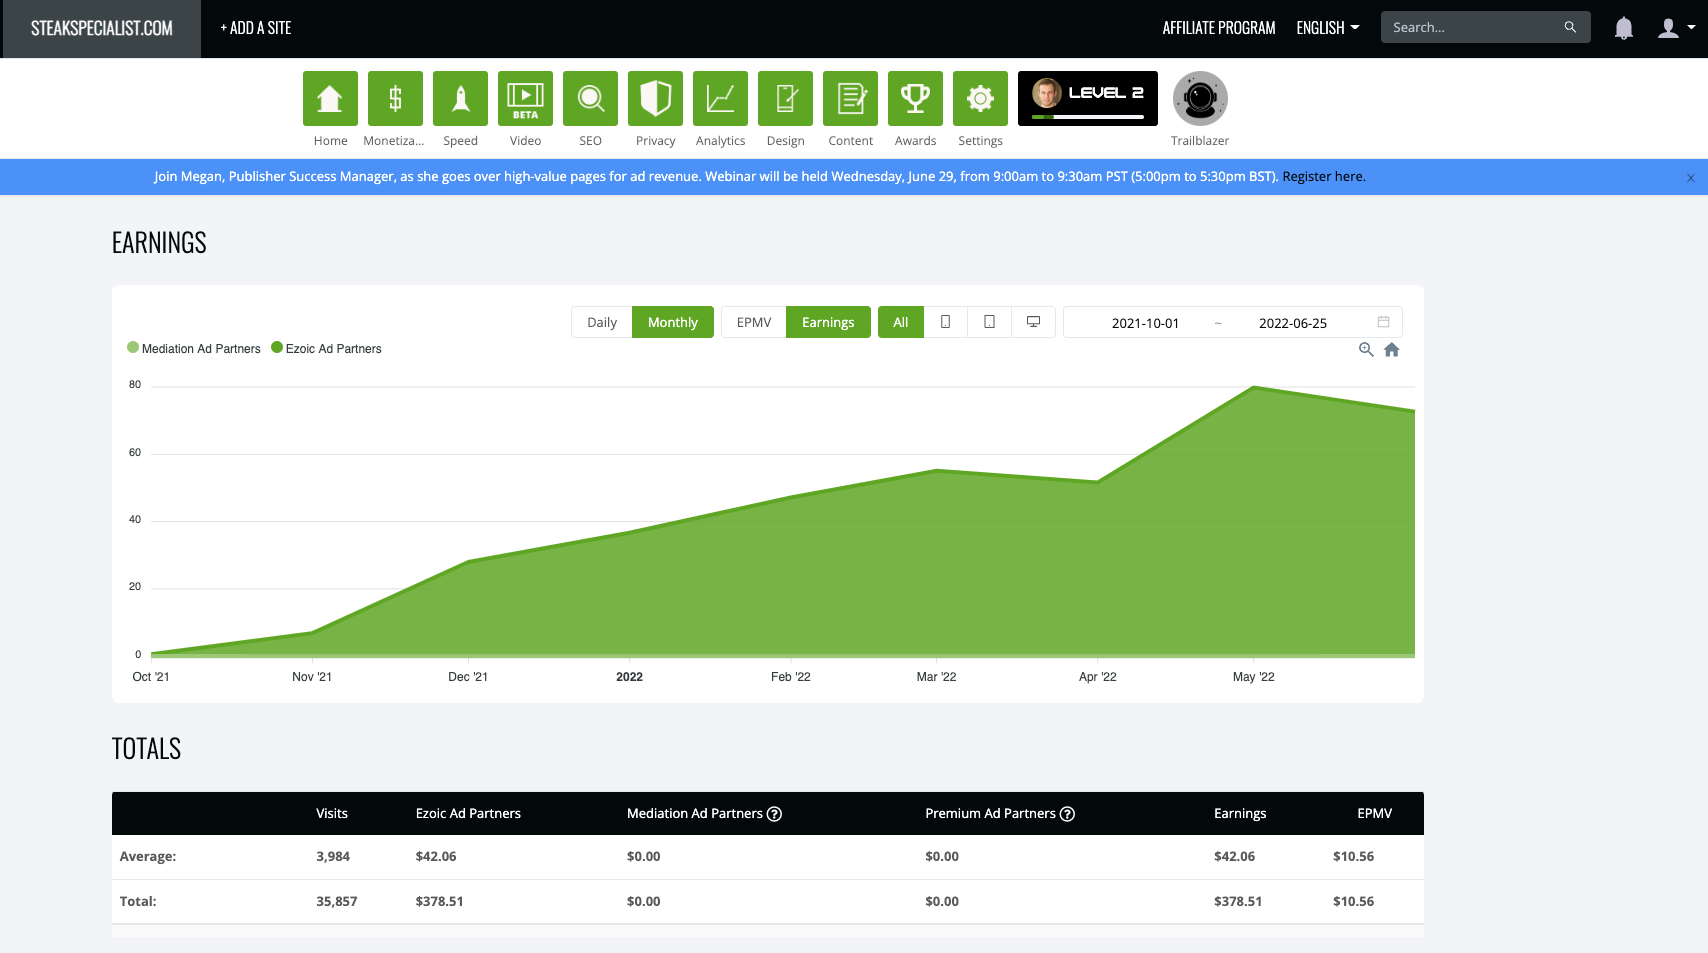Filter chart by desktop device

(x=1033, y=322)
